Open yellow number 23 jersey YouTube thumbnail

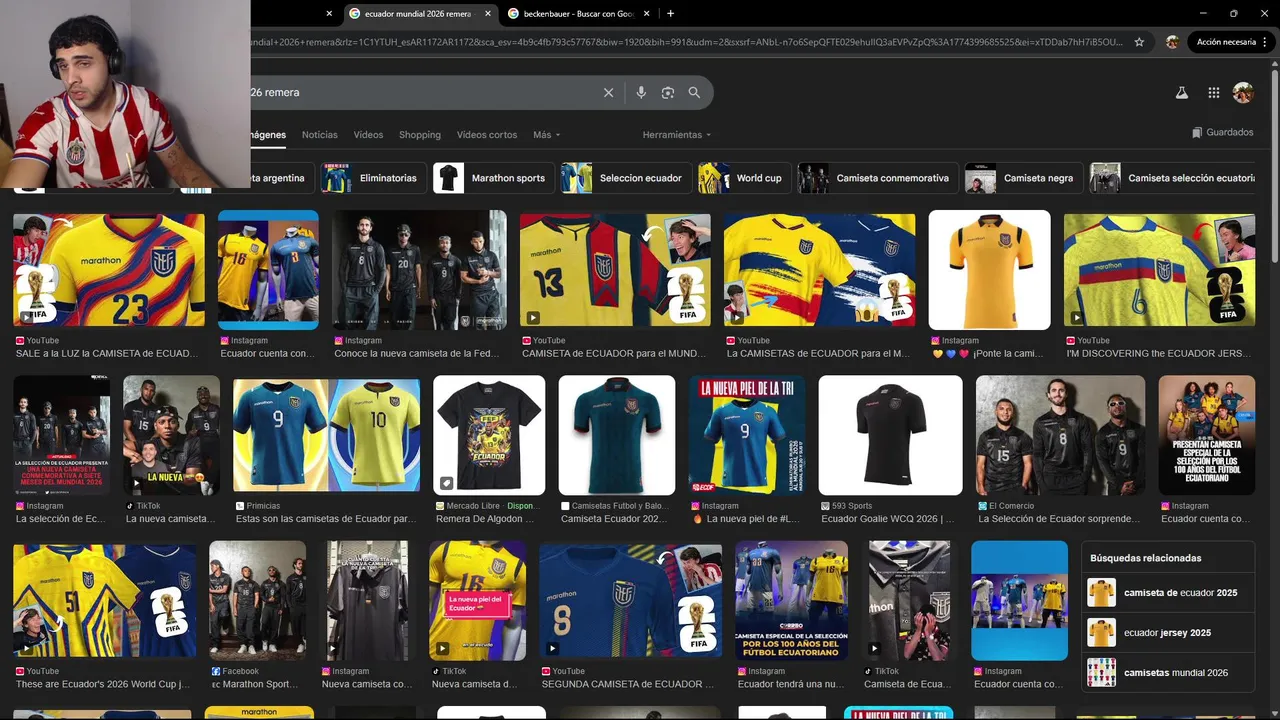(109, 269)
